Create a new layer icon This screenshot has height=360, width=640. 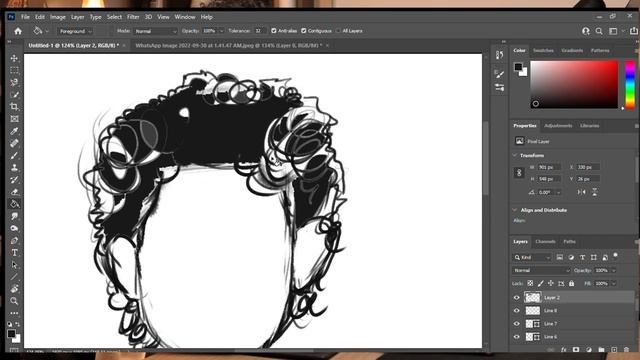point(614,350)
